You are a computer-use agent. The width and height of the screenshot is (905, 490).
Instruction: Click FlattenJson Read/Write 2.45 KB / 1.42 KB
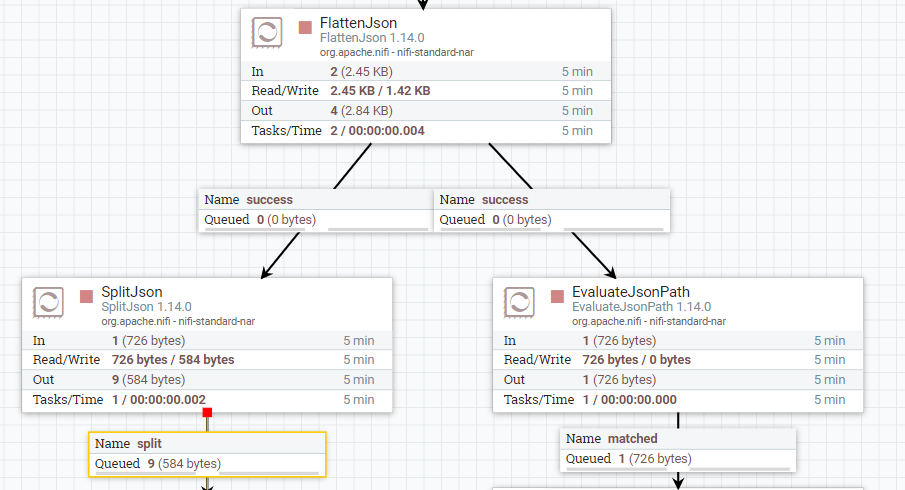click(380, 91)
